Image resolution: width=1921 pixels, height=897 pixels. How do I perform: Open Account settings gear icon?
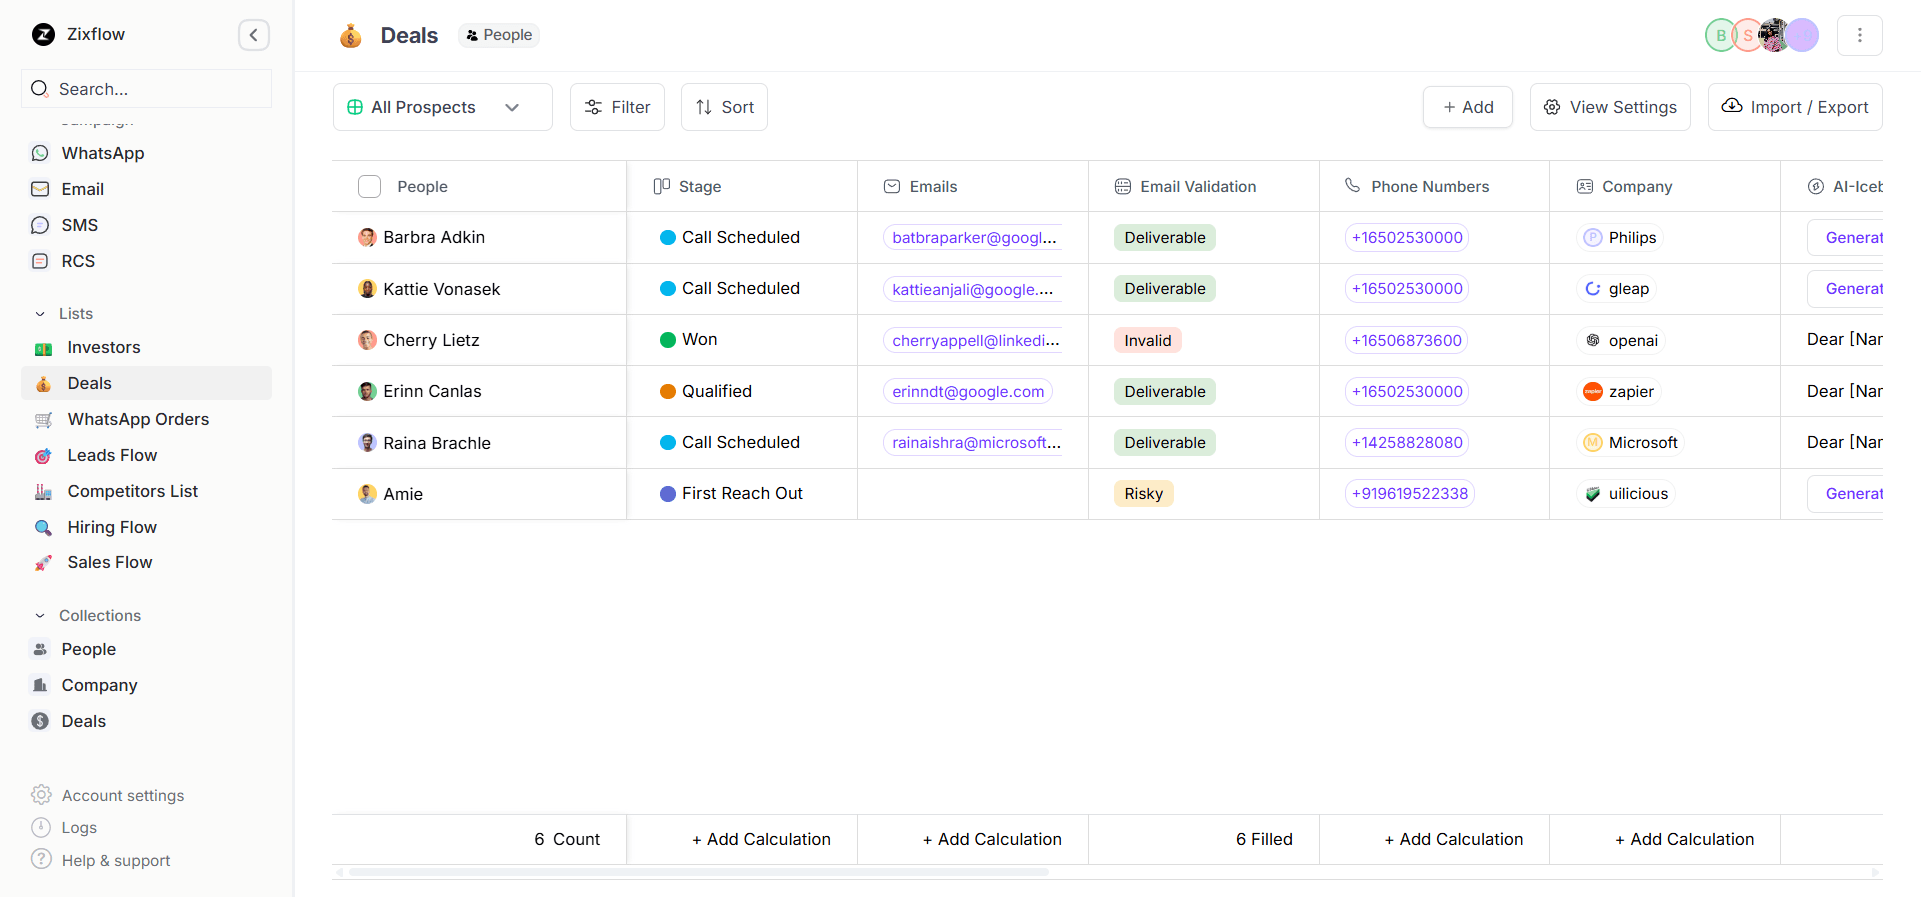point(41,795)
